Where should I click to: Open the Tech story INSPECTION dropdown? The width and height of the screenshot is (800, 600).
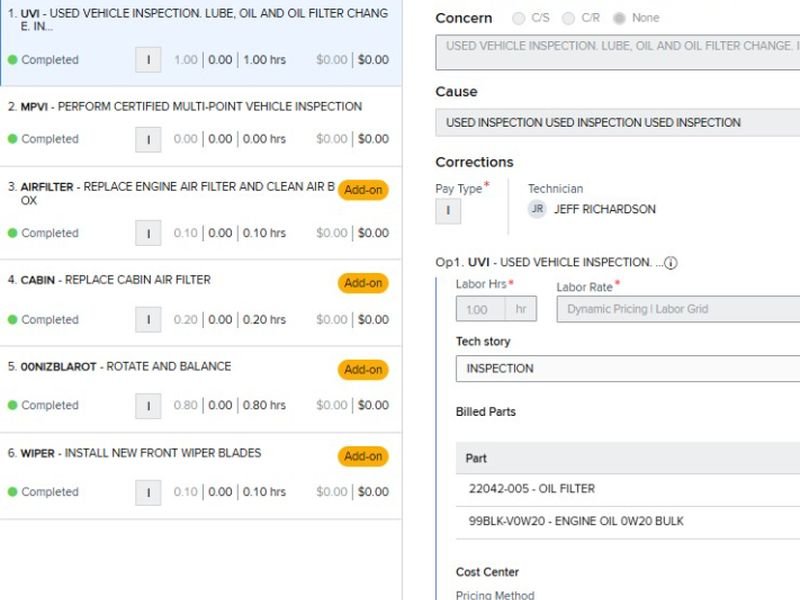(x=627, y=368)
